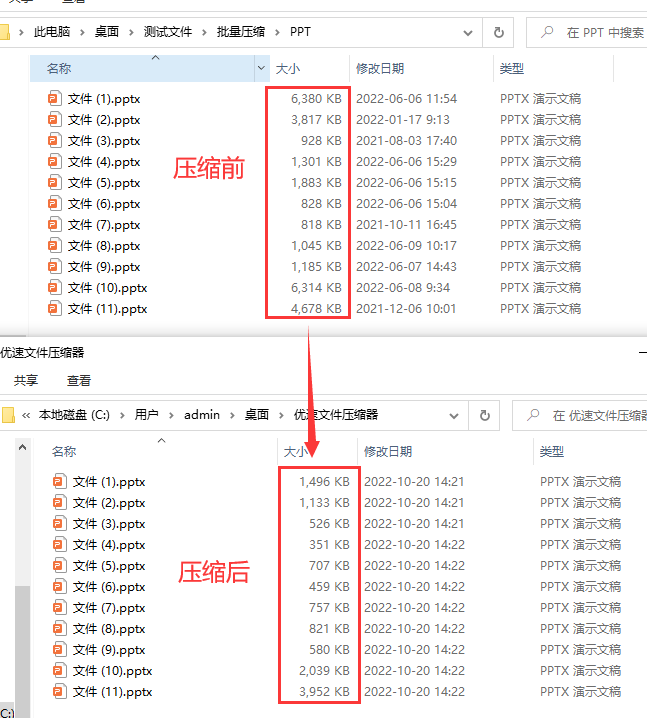Select the 3,952 KB size cell
This screenshot has height=718, width=647.
324,691
